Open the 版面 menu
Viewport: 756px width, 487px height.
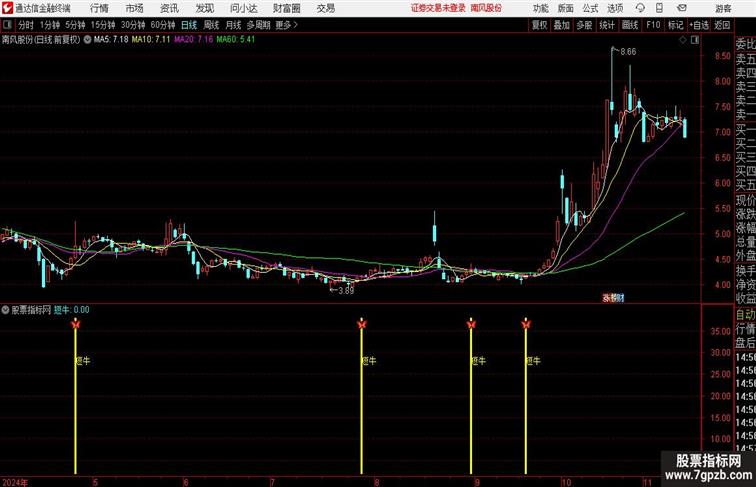[566, 8]
